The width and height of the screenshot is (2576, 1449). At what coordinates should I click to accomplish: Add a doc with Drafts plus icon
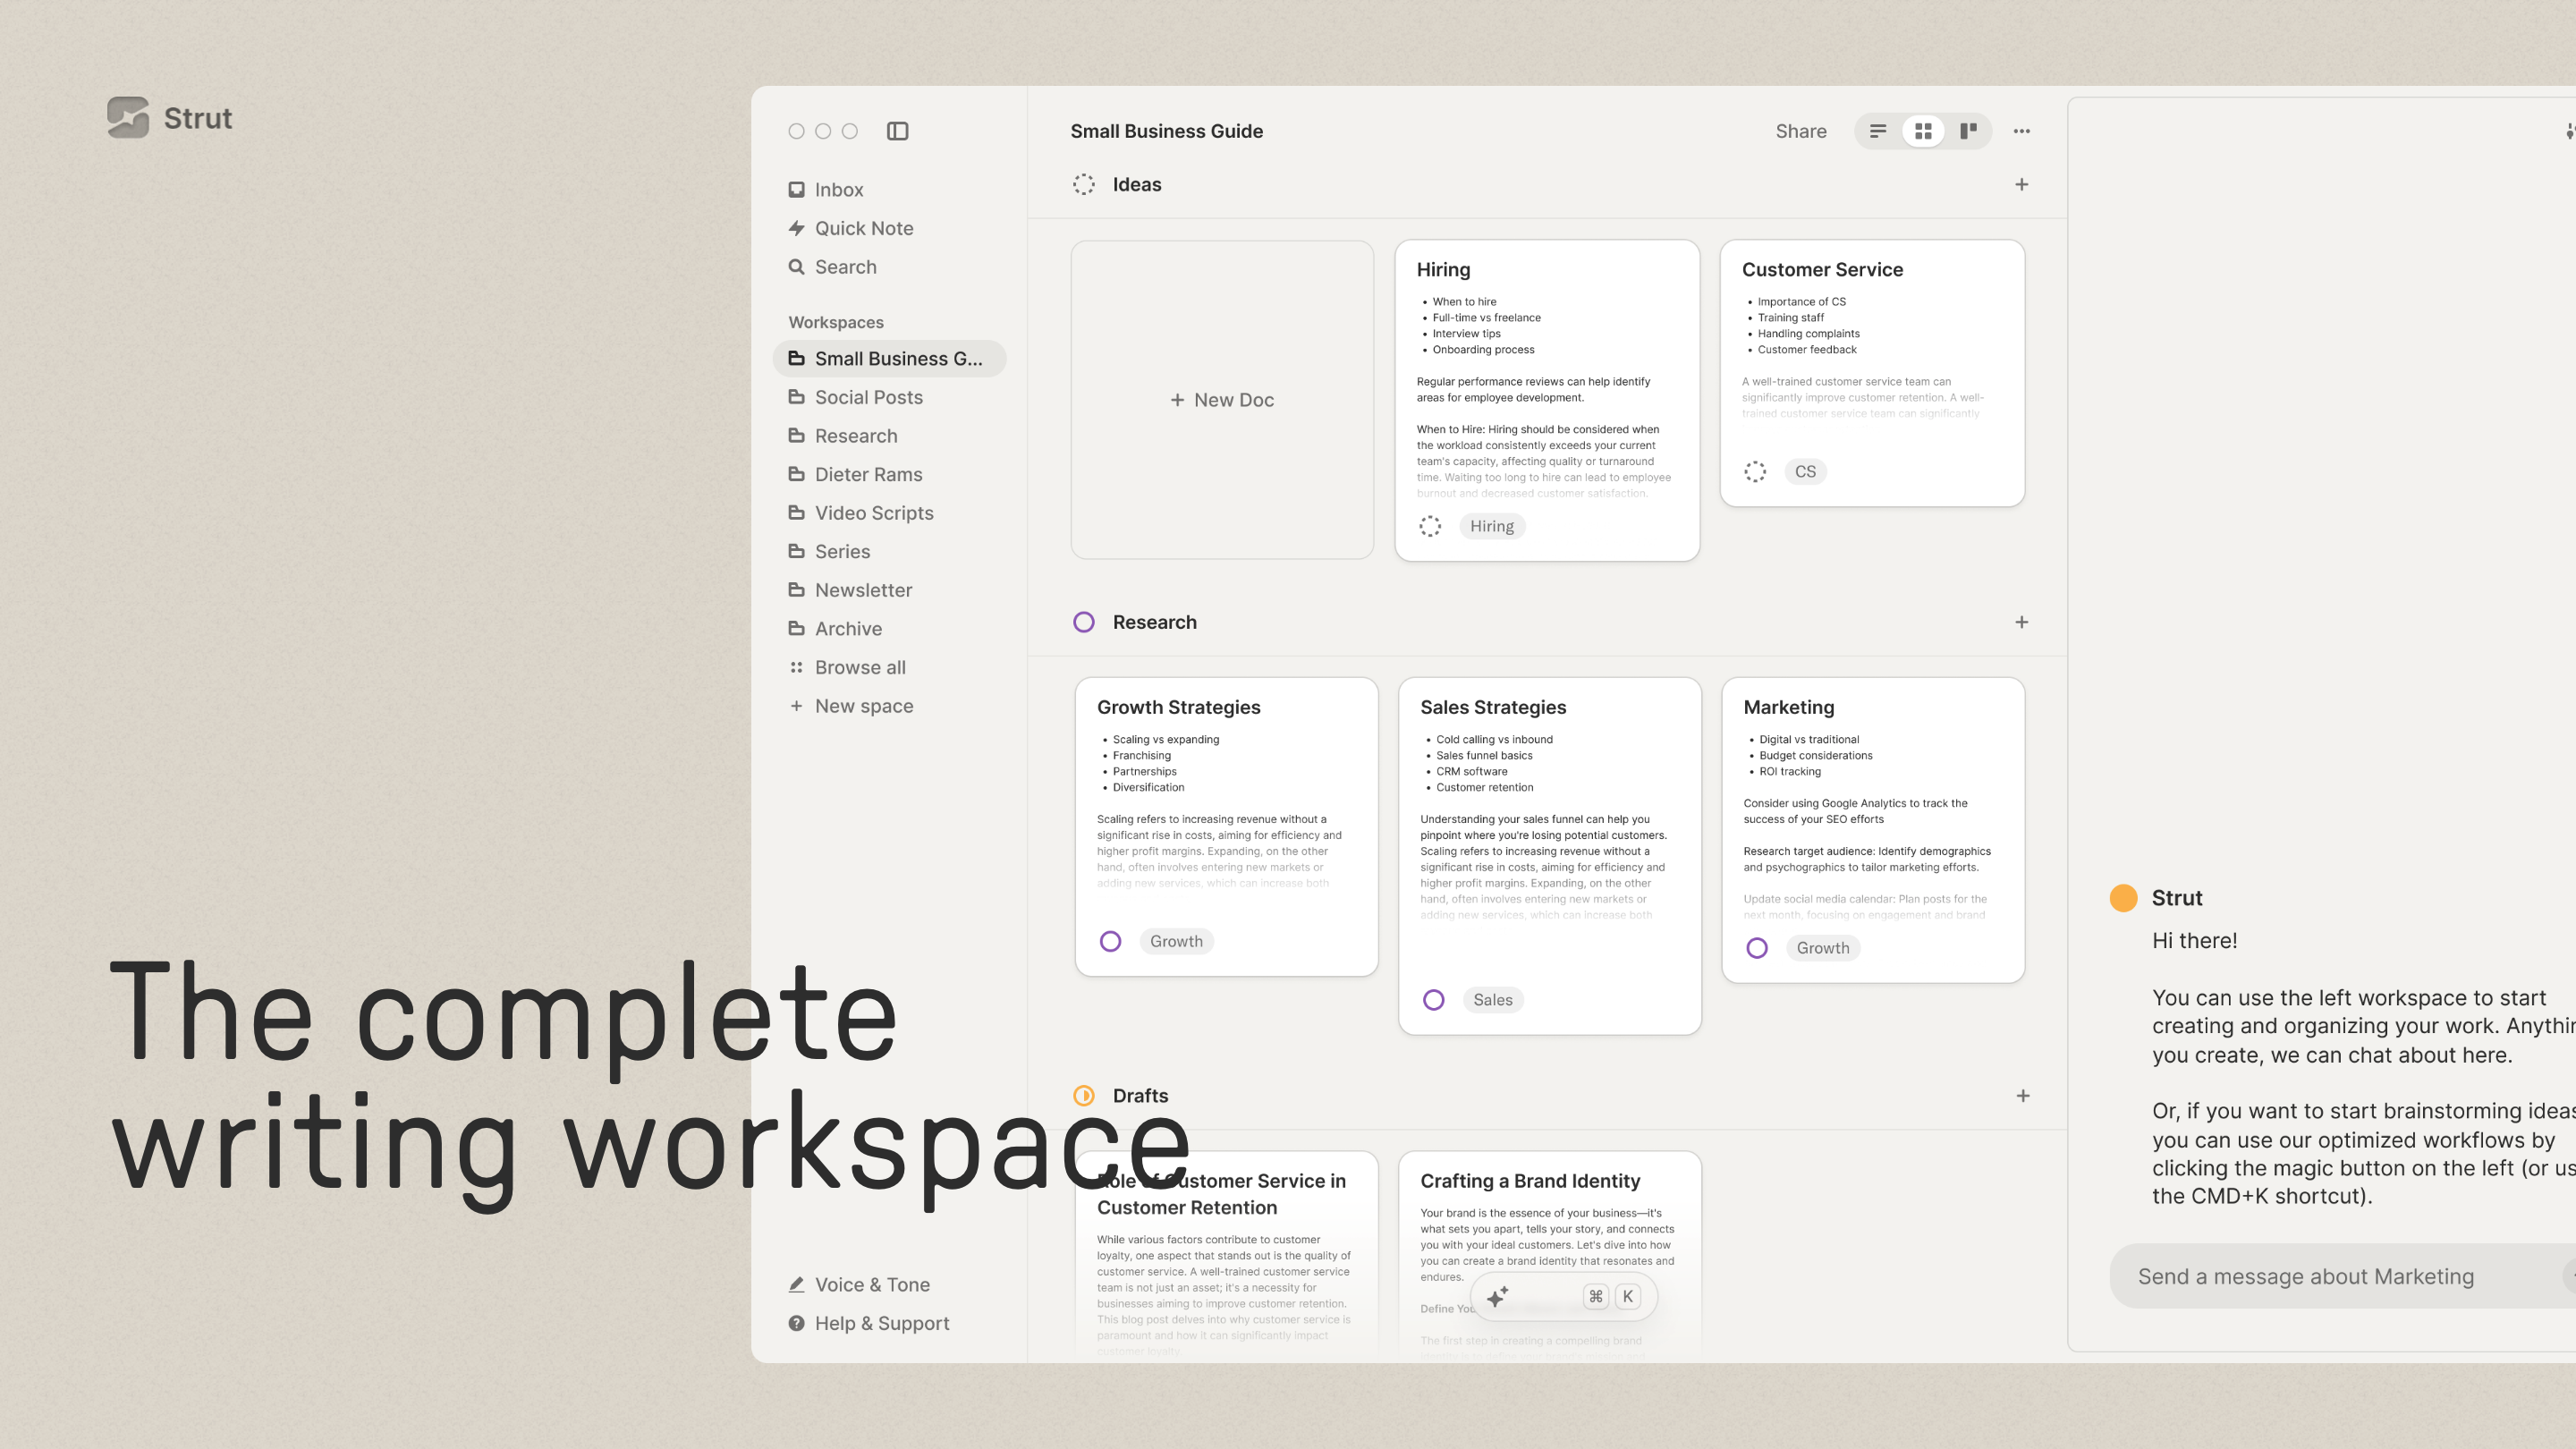coord(2022,1096)
